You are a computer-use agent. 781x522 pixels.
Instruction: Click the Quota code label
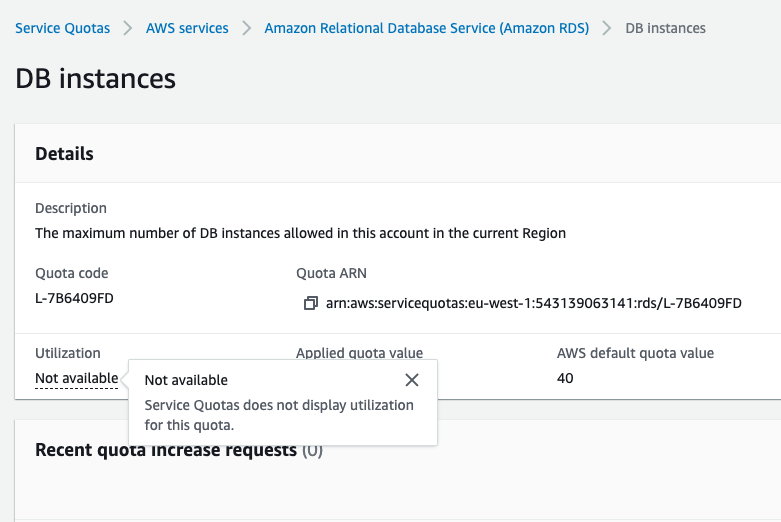[x=71, y=273]
